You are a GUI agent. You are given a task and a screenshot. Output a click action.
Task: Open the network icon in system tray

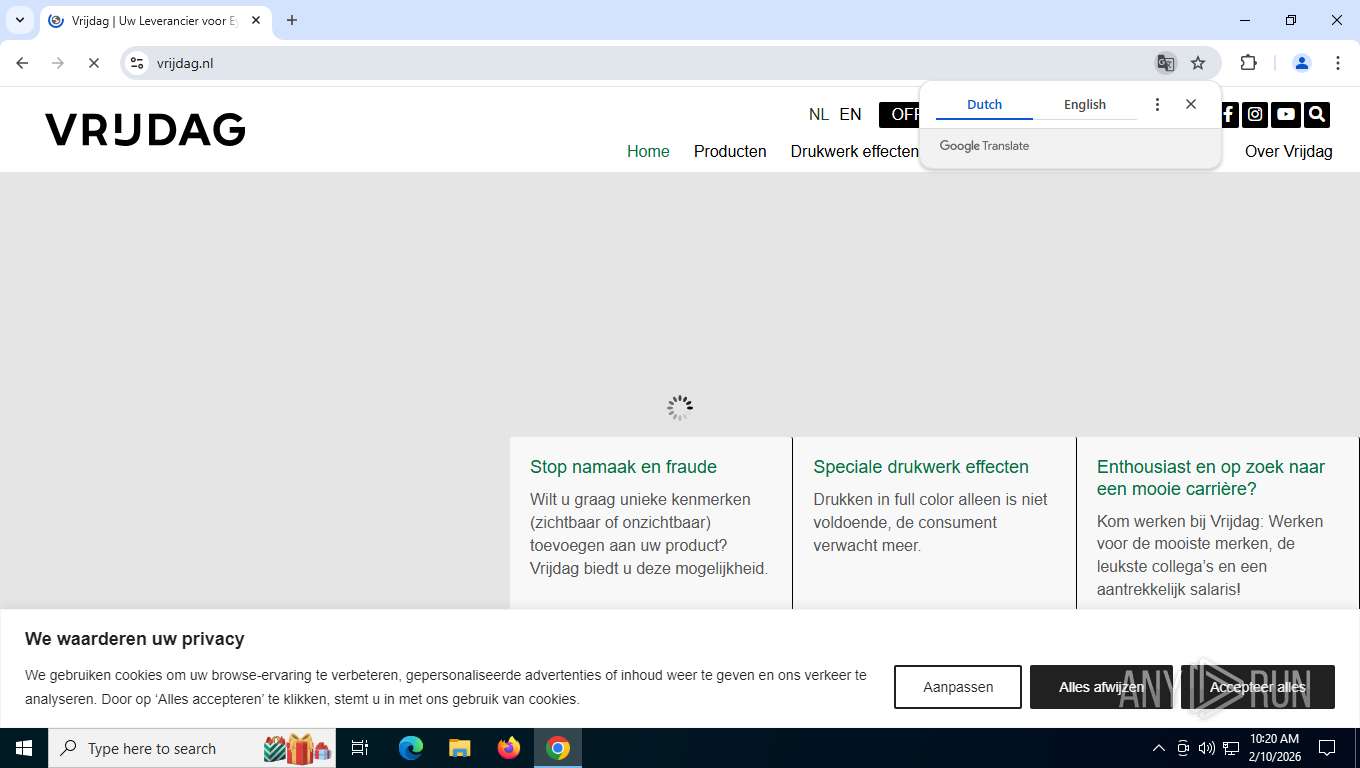1231,748
